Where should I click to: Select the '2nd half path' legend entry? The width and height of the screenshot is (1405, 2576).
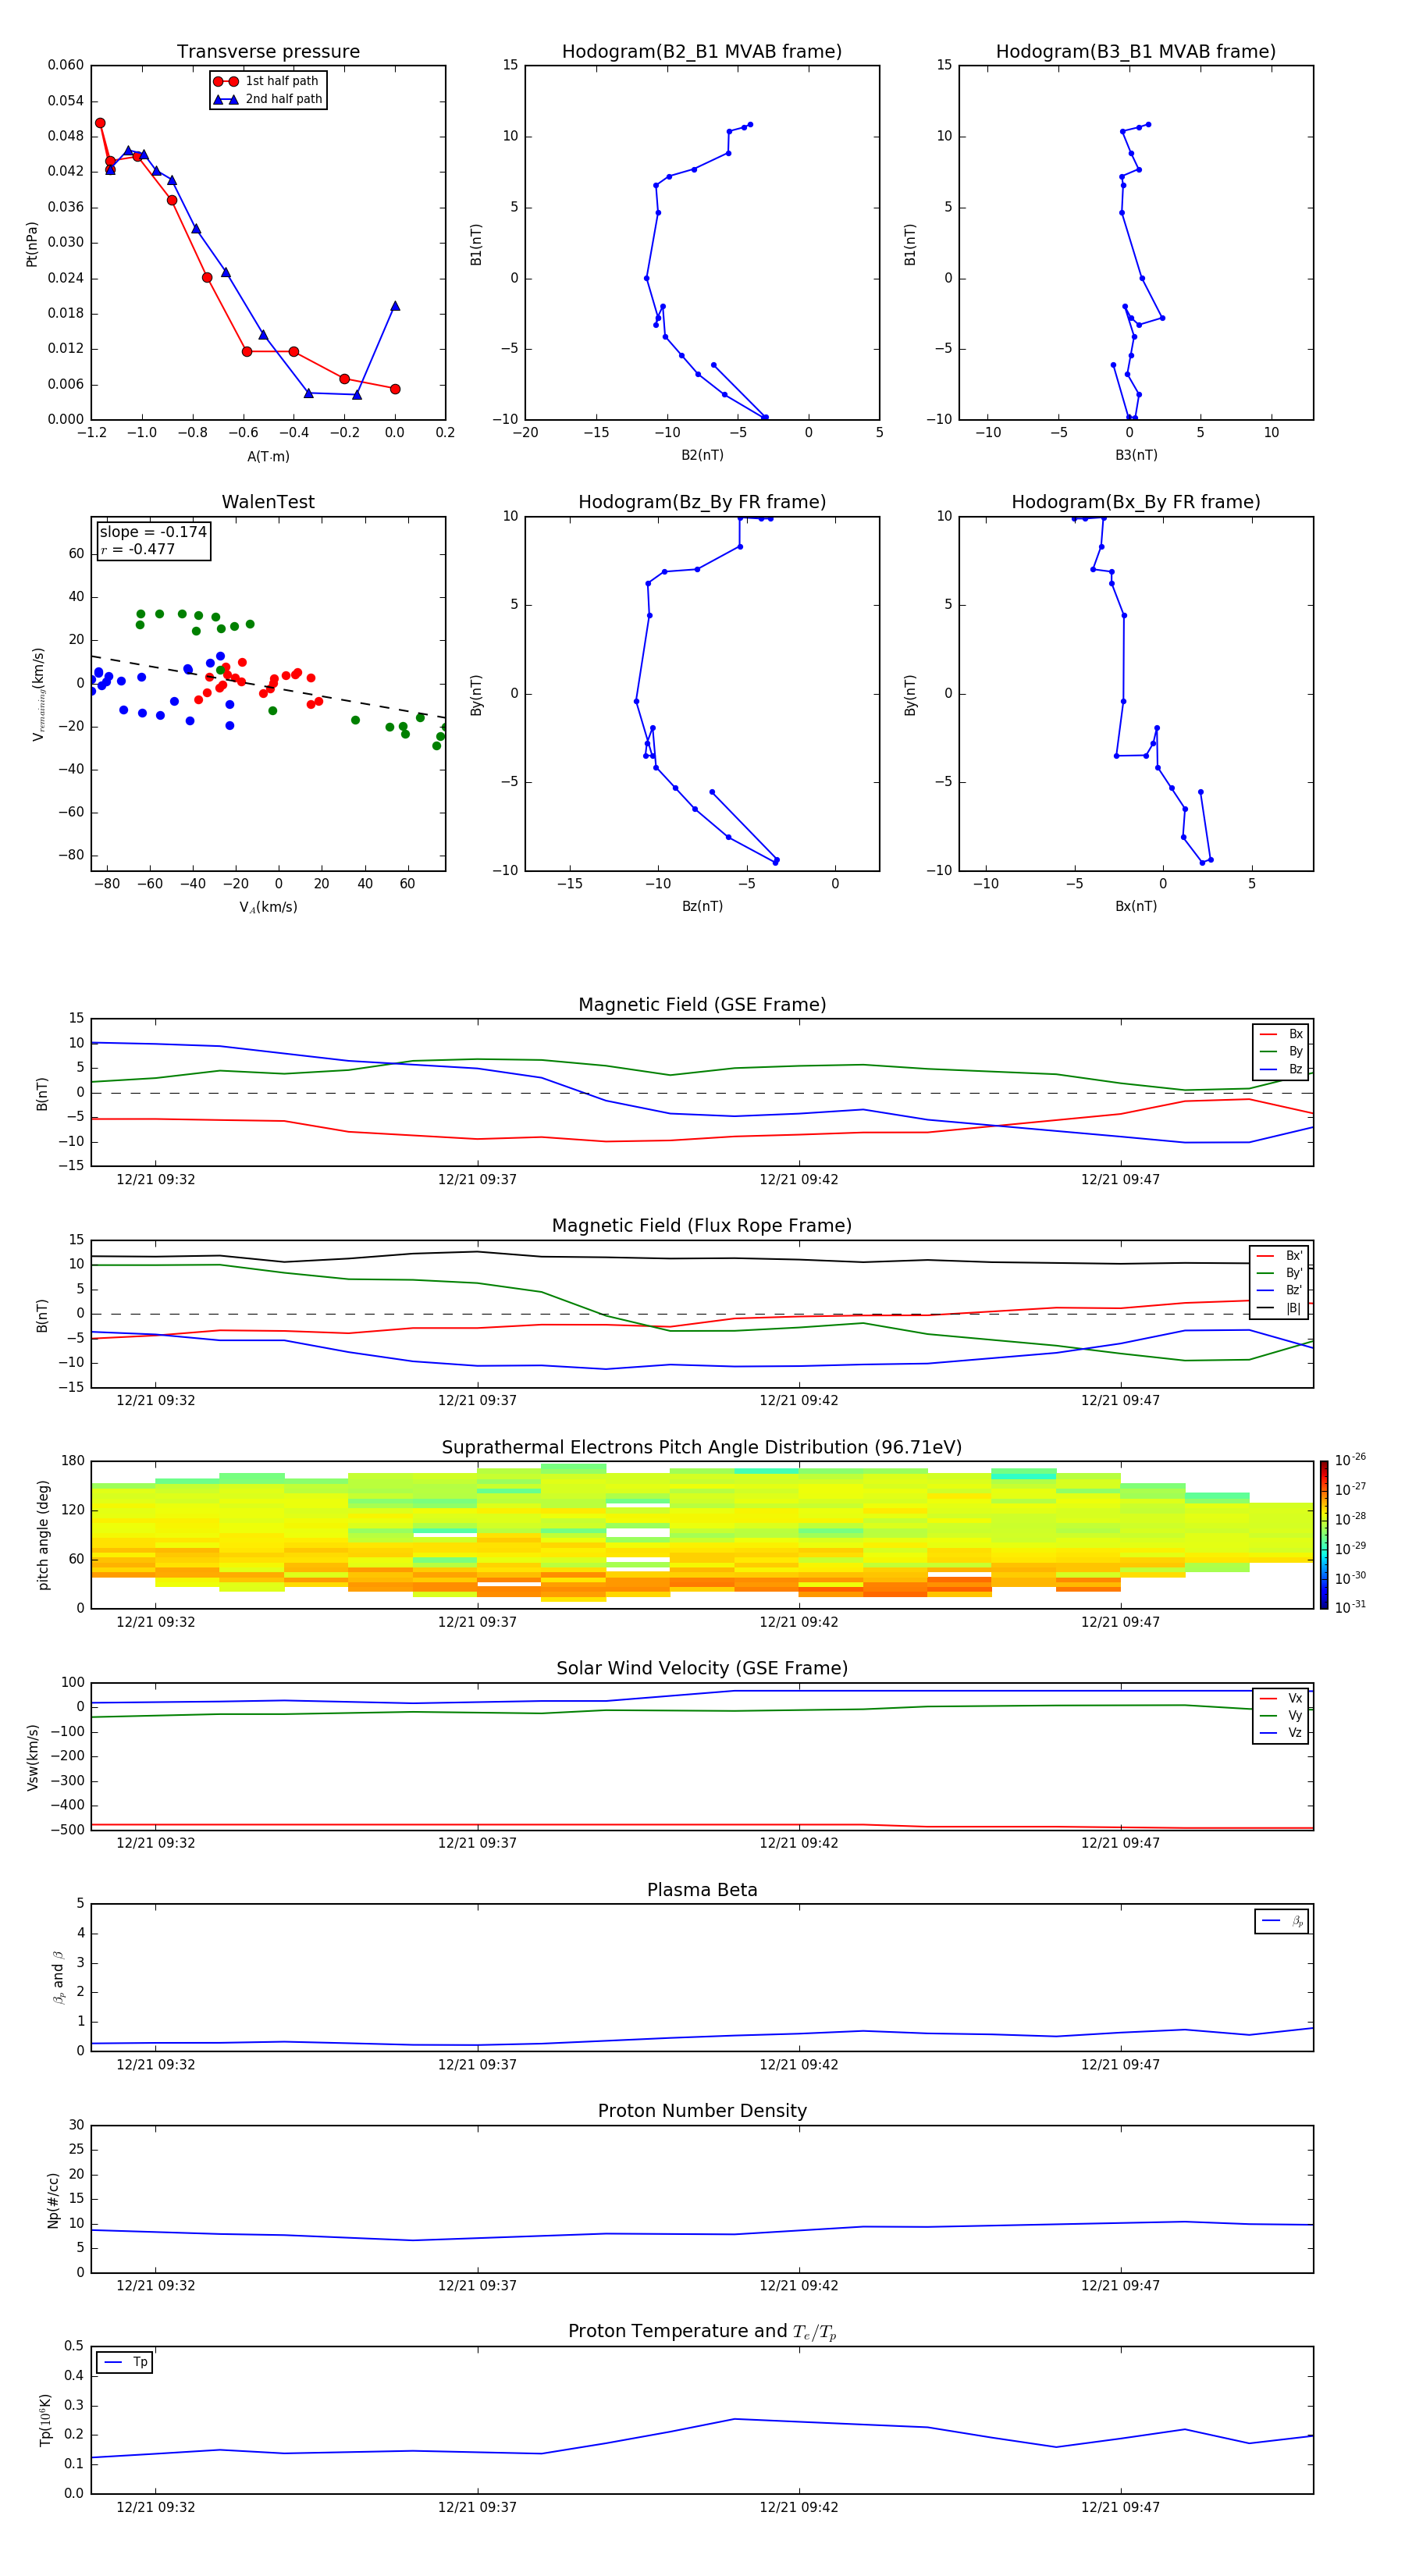[283, 99]
